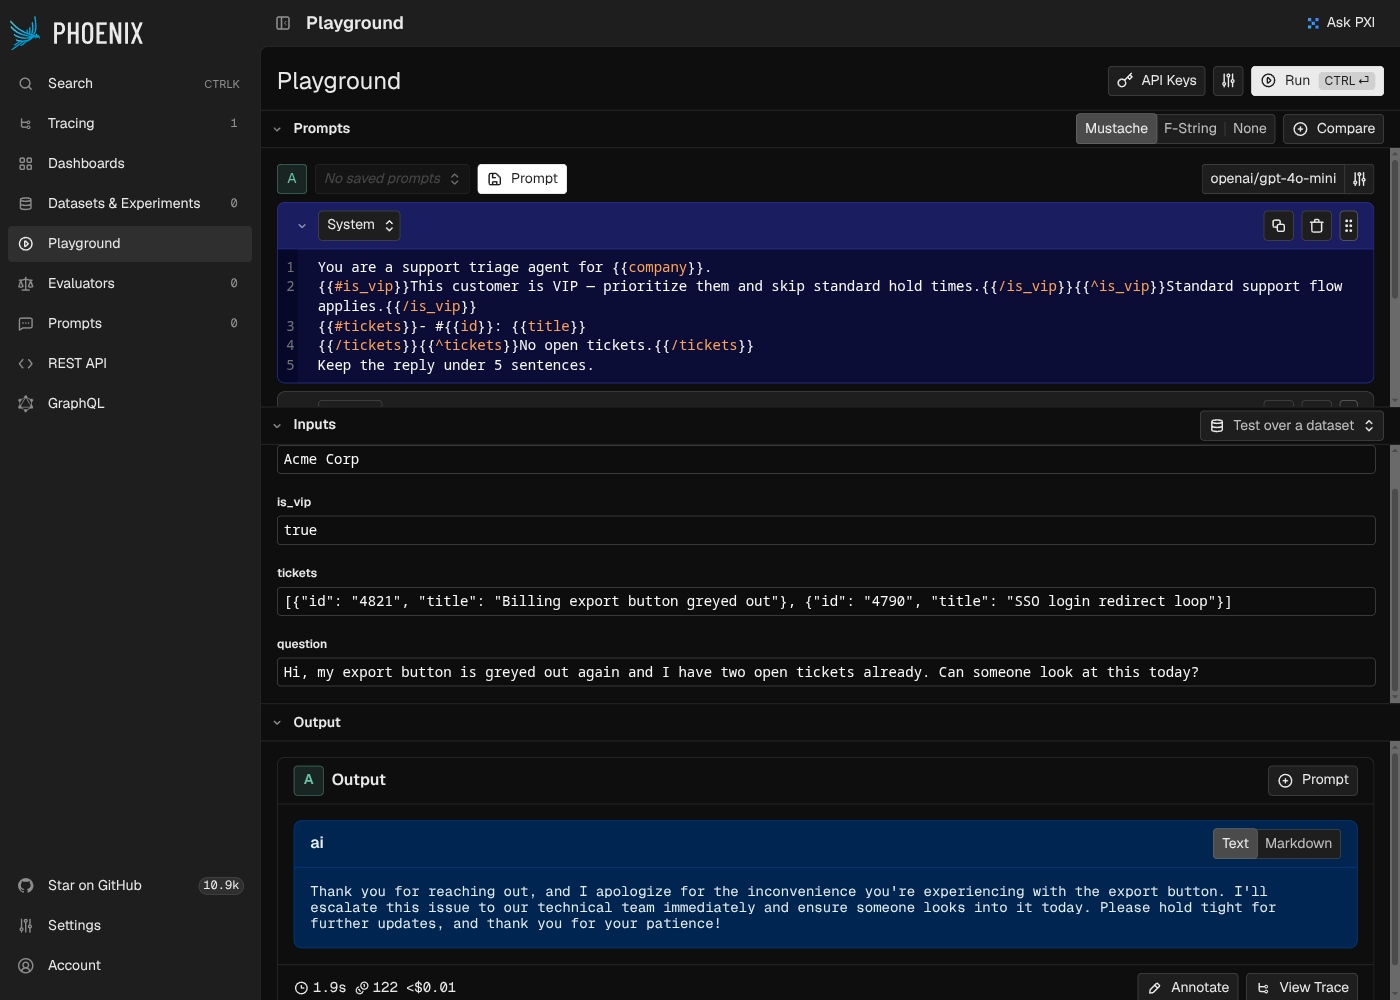1400x1000 pixels.
Task: Click the A badge beside Output
Action: (x=308, y=780)
